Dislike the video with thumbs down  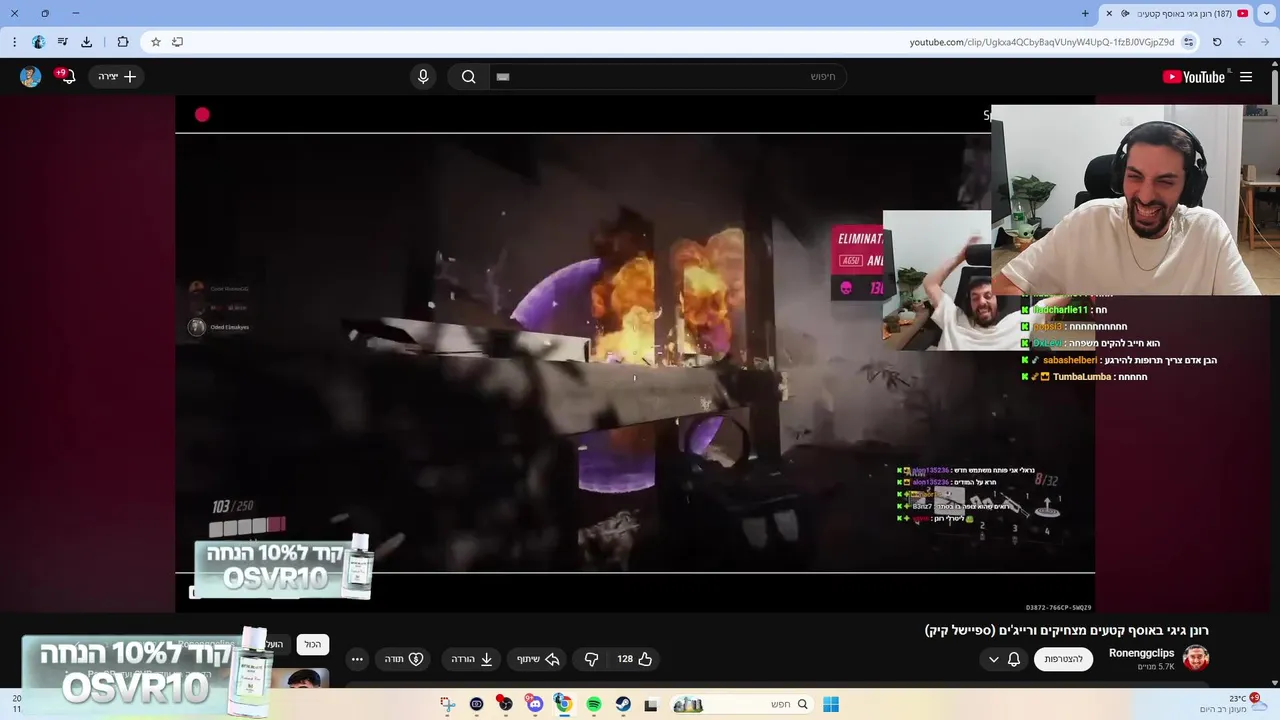pos(591,659)
